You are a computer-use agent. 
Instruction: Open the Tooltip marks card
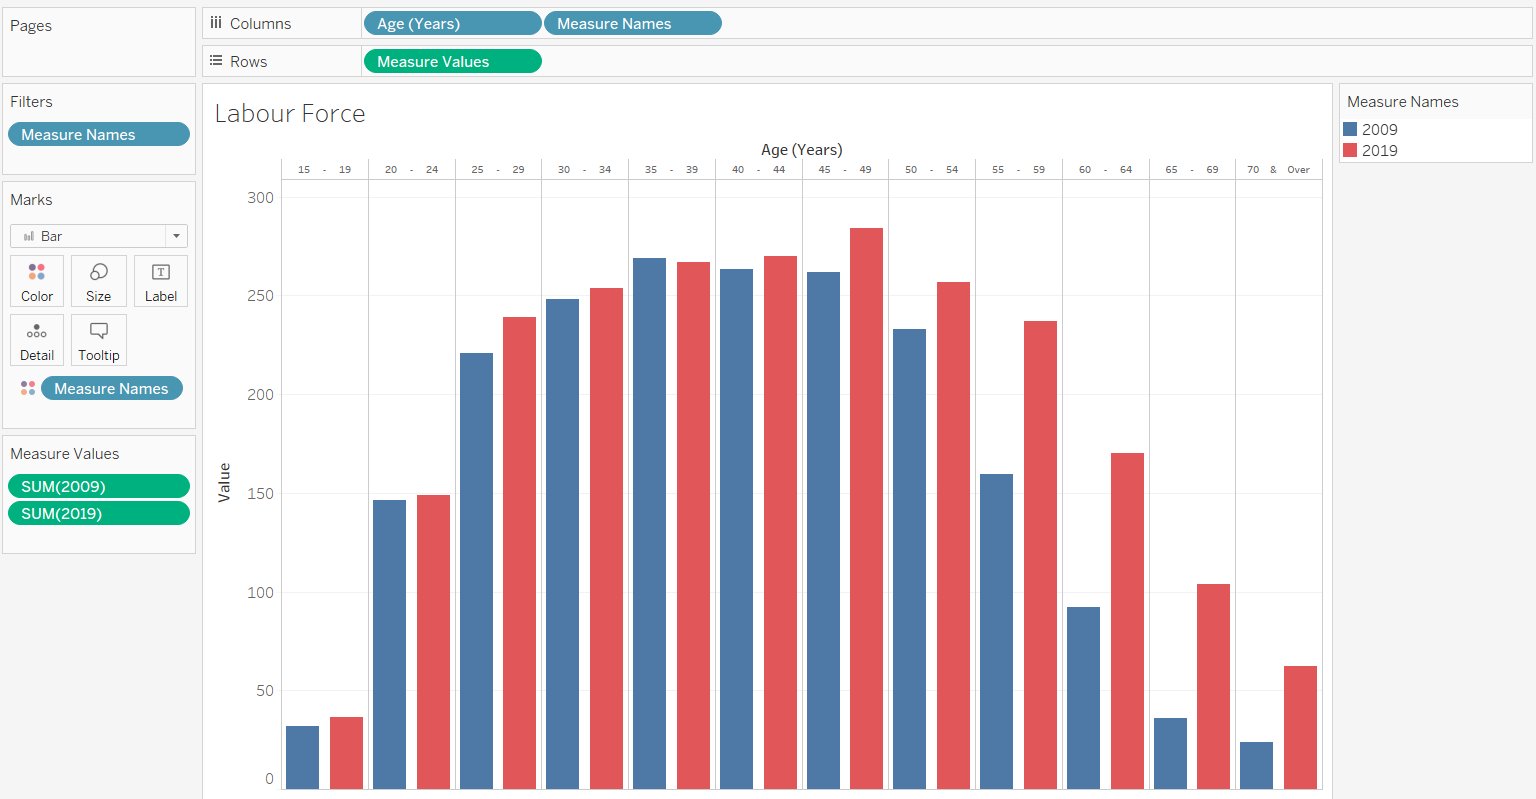tap(99, 340)
